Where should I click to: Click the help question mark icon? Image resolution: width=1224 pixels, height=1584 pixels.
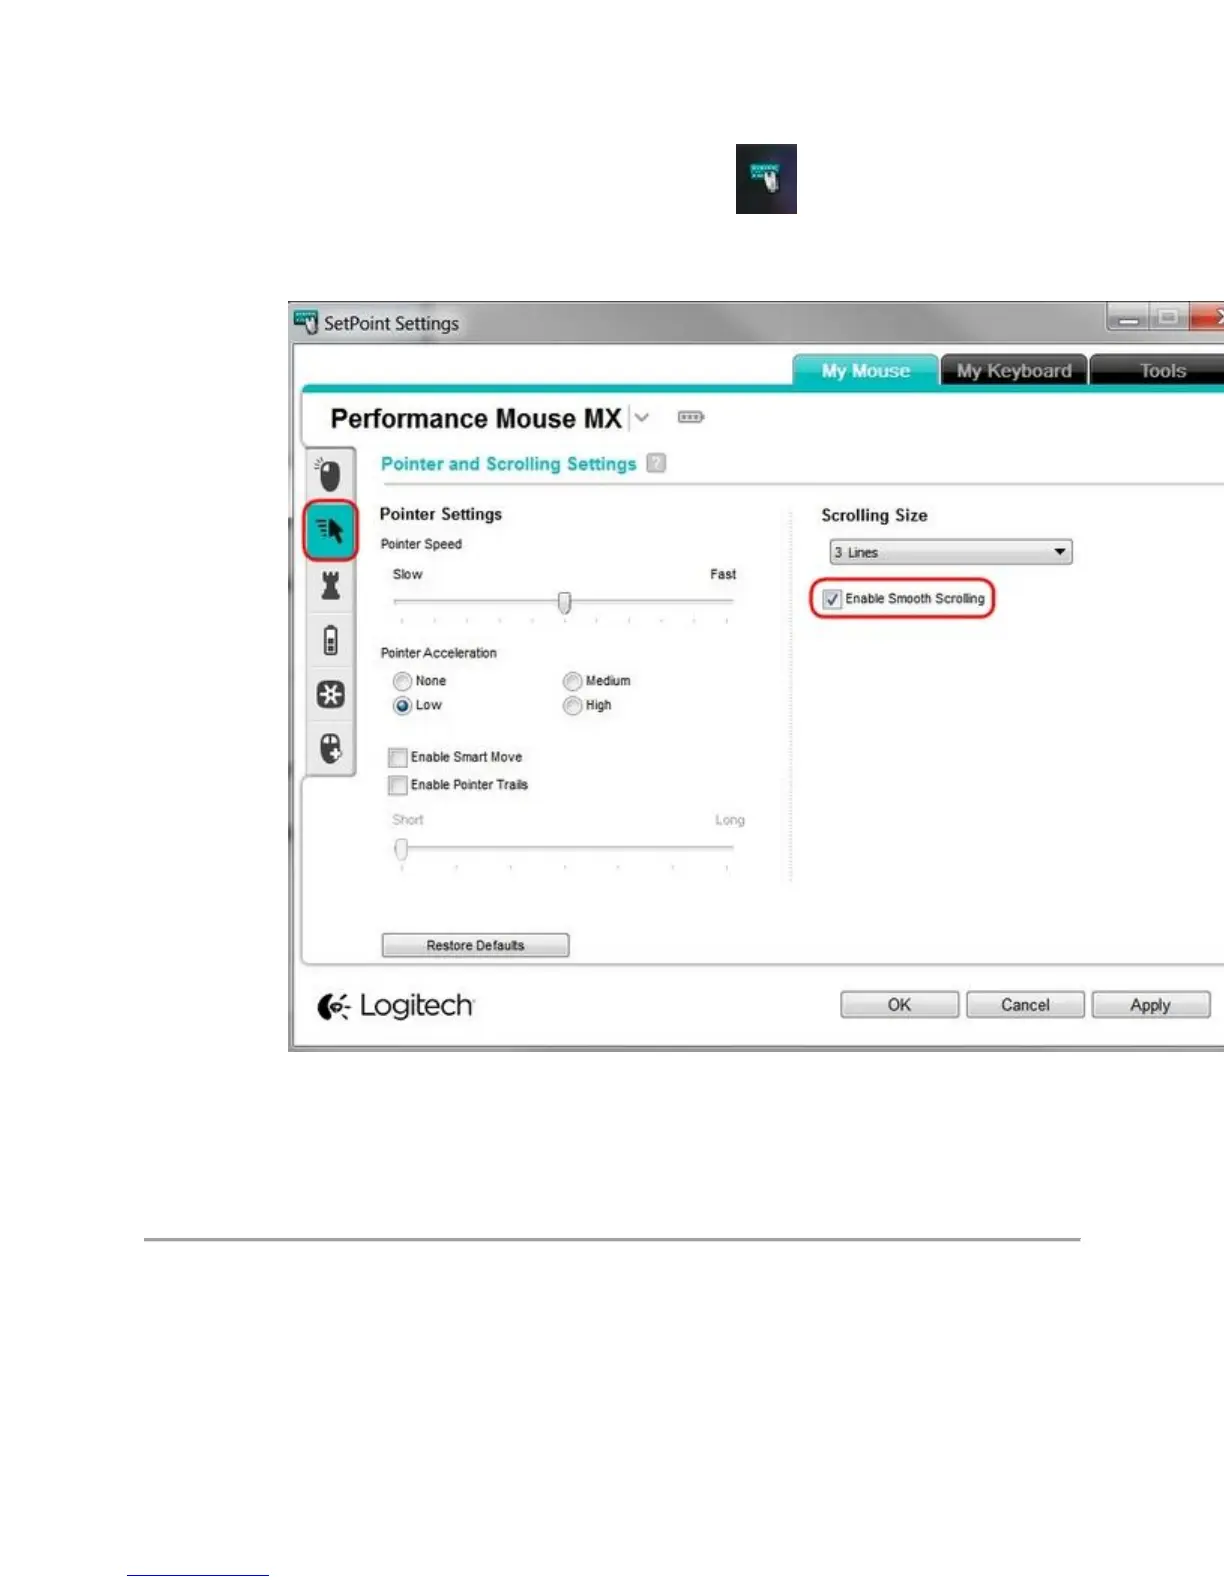tap(656, 463)
